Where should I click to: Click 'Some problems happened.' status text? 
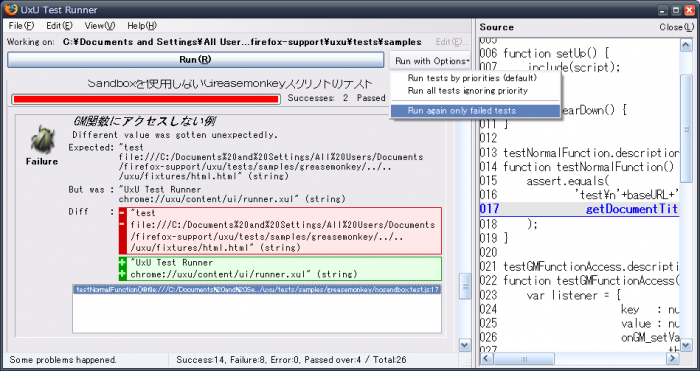[63, 359]
